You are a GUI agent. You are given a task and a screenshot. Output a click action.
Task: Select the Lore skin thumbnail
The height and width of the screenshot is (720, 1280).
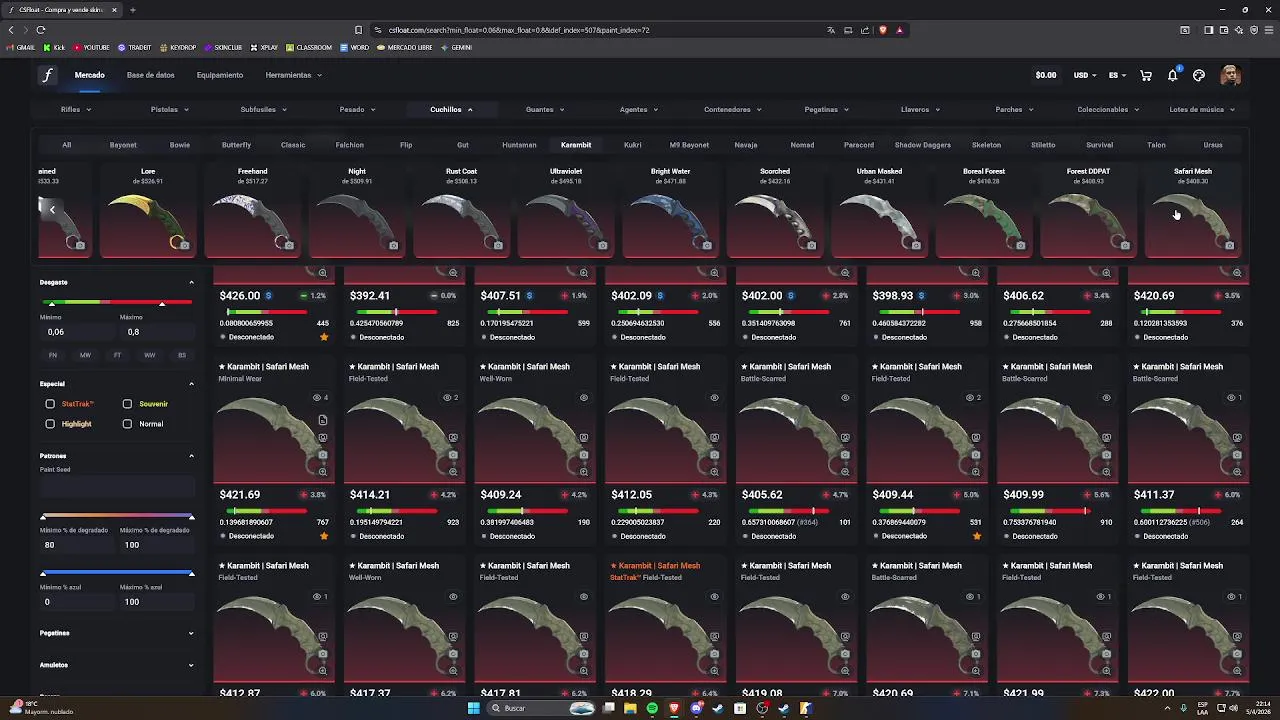point(148,212)
